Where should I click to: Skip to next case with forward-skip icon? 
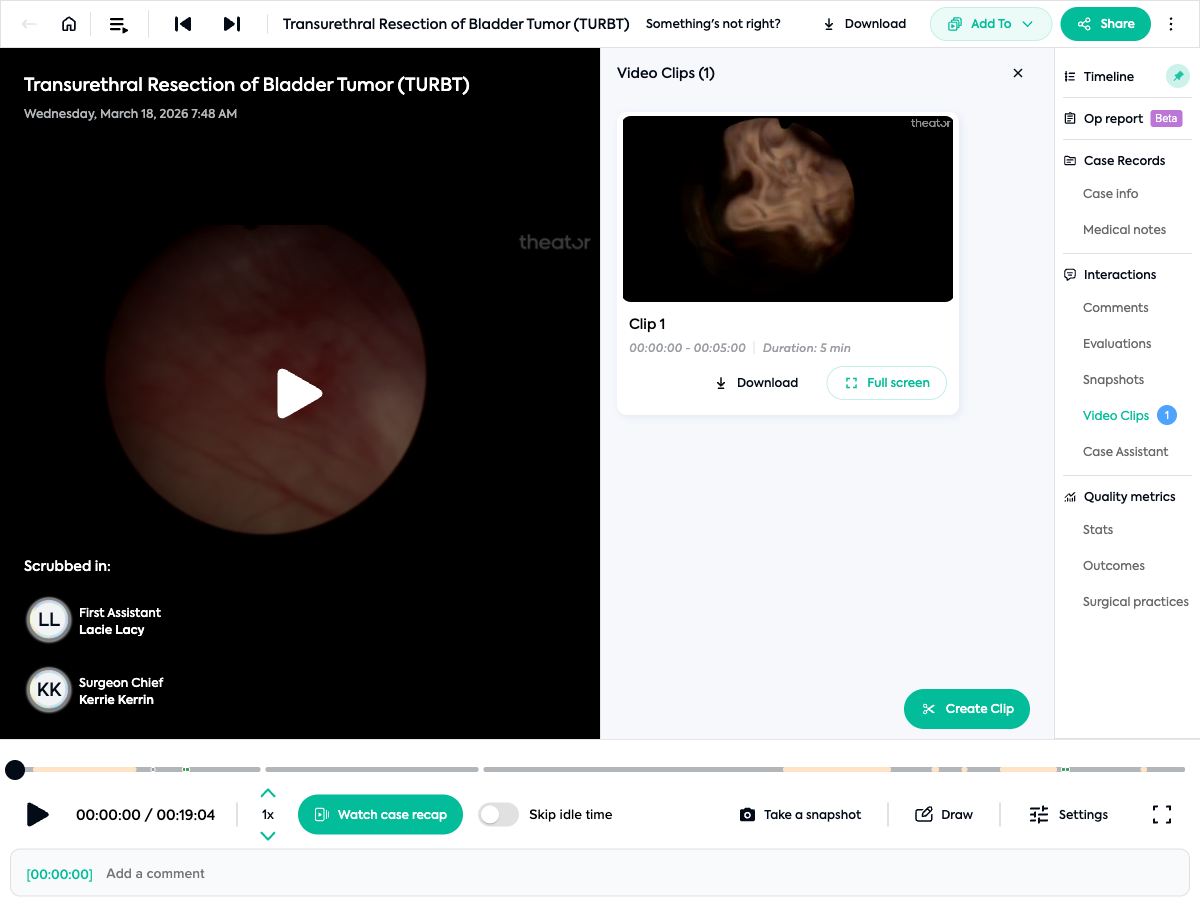click(232, 23)
